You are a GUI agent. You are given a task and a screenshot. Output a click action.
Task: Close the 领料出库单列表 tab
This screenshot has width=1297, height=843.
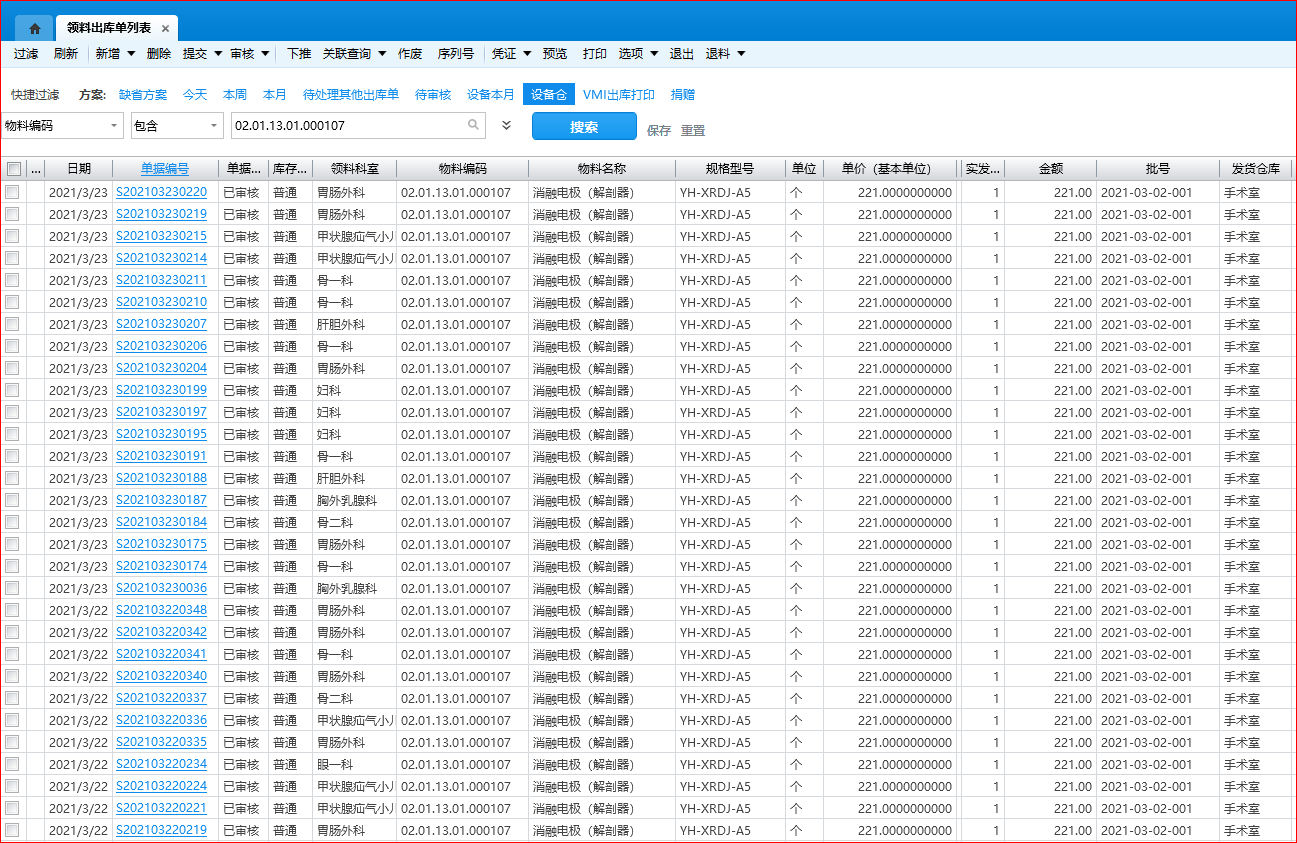[x=165, y=29]
